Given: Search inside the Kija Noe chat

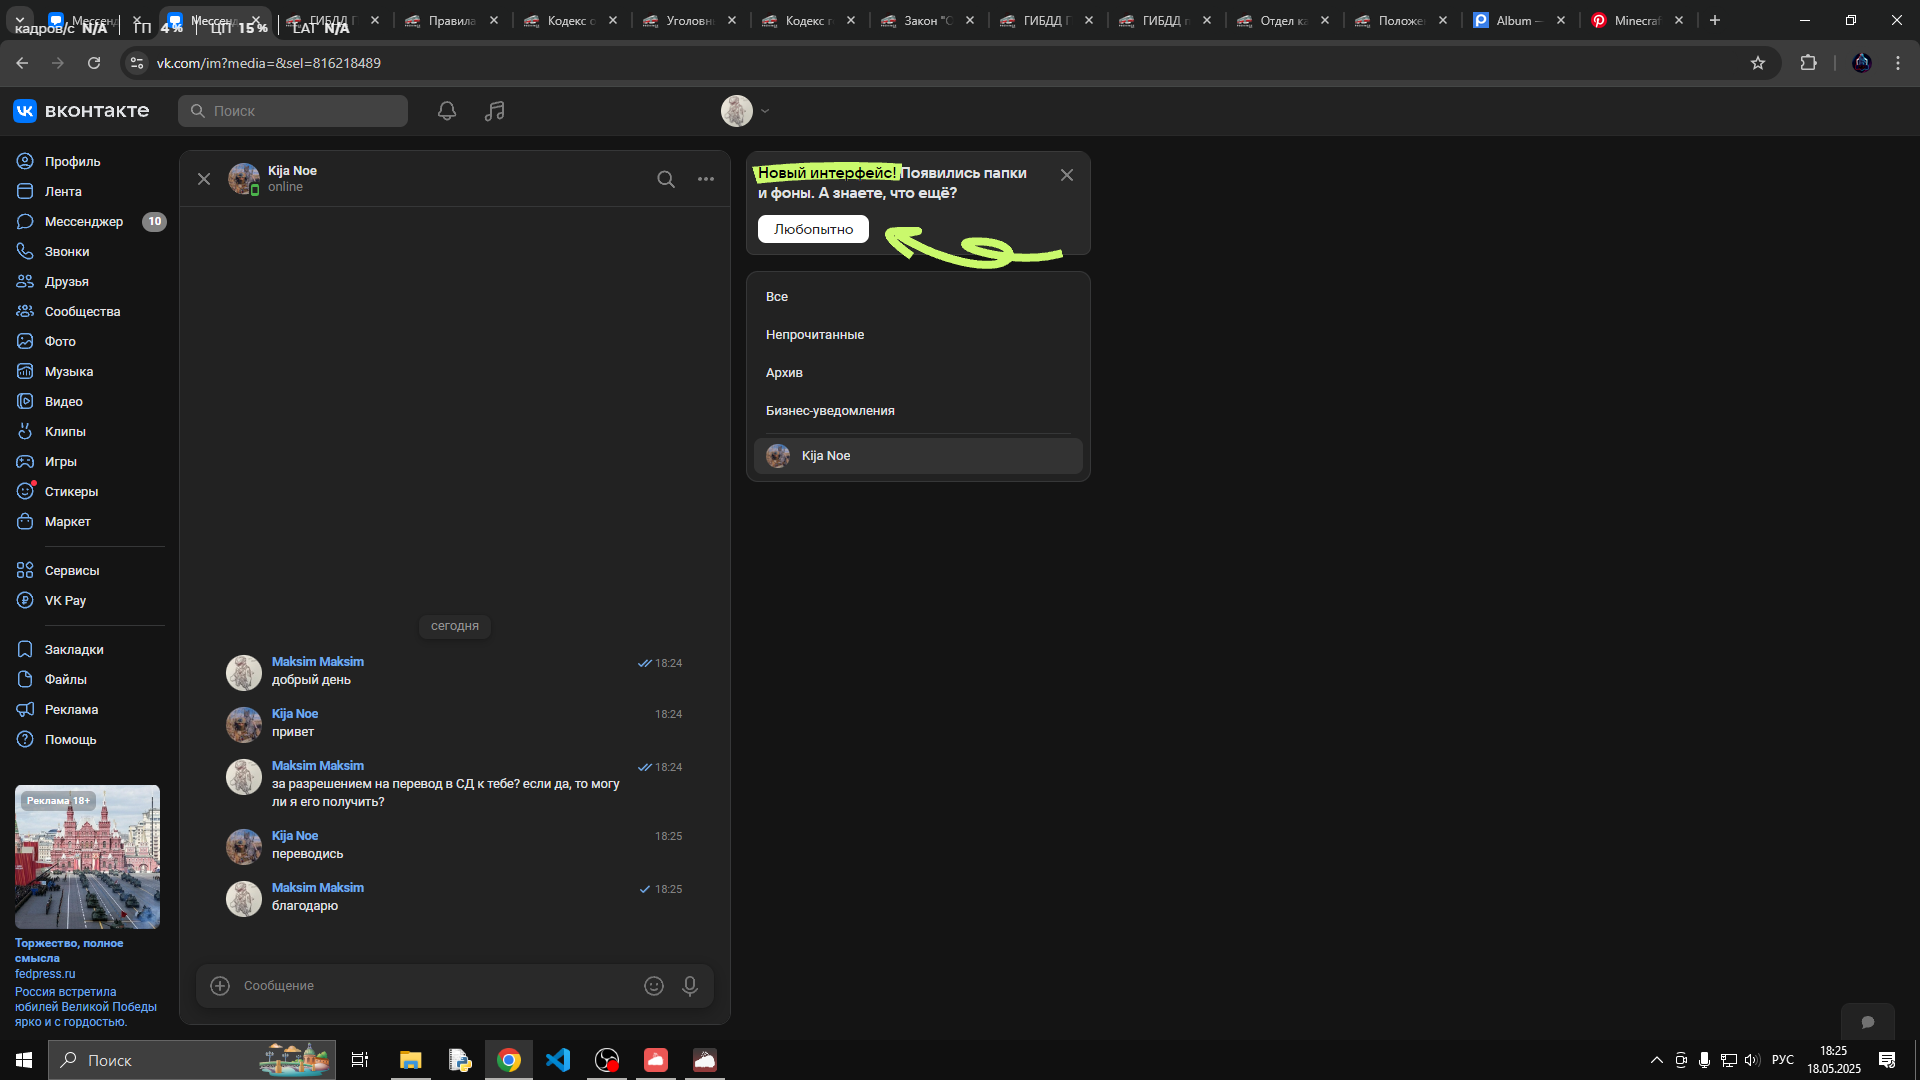Looking at the screenshot, I should click(x=666, y=179).
